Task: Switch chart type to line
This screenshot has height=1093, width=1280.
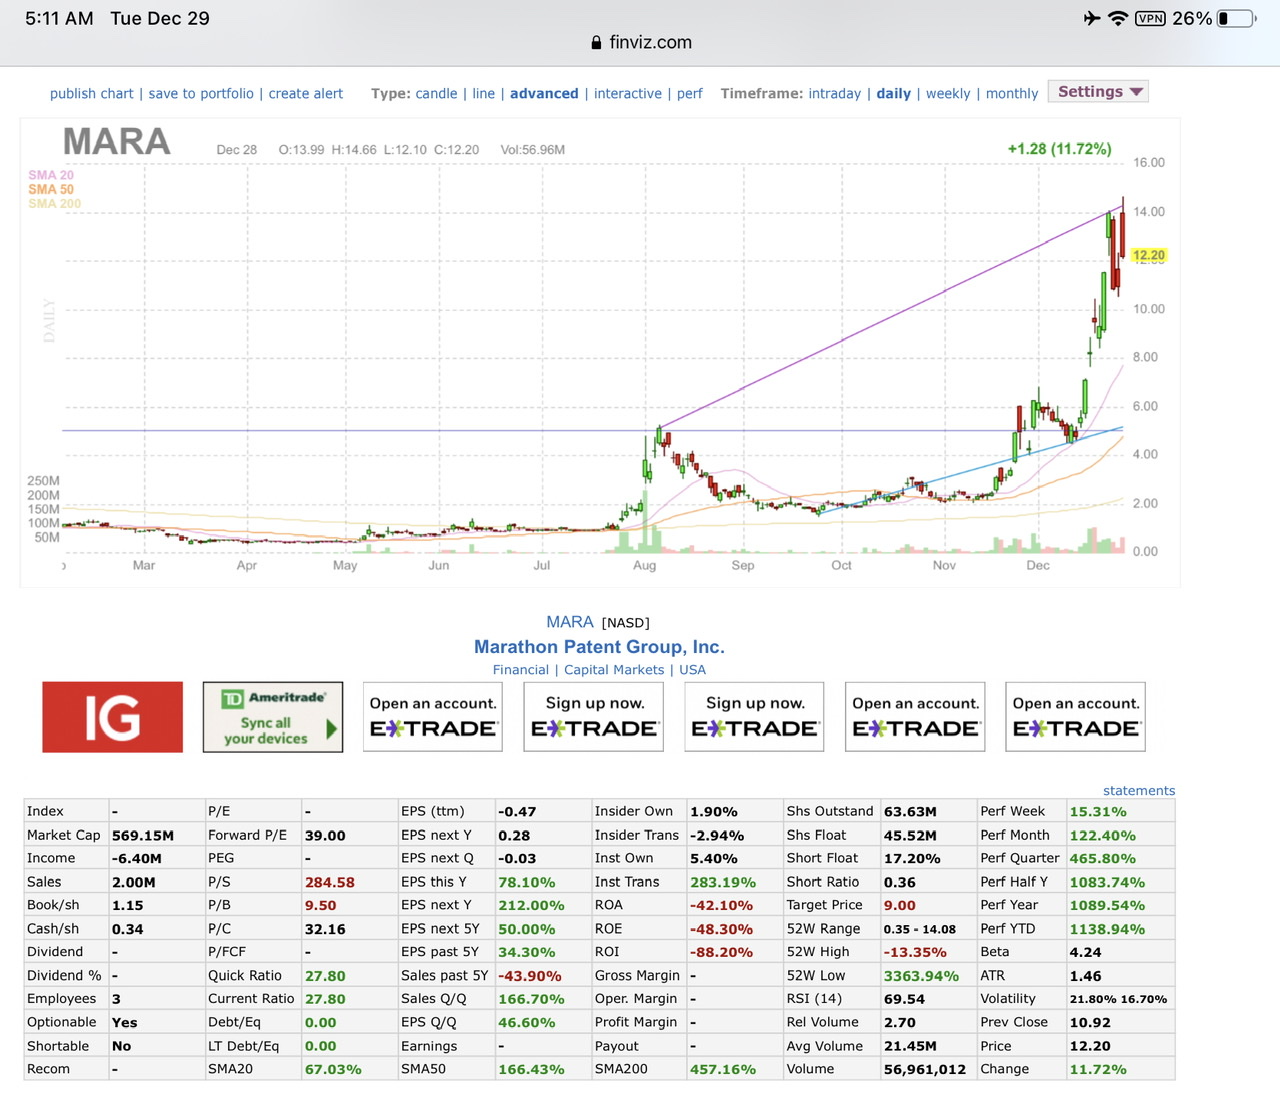Action: [x=483, y=93]
